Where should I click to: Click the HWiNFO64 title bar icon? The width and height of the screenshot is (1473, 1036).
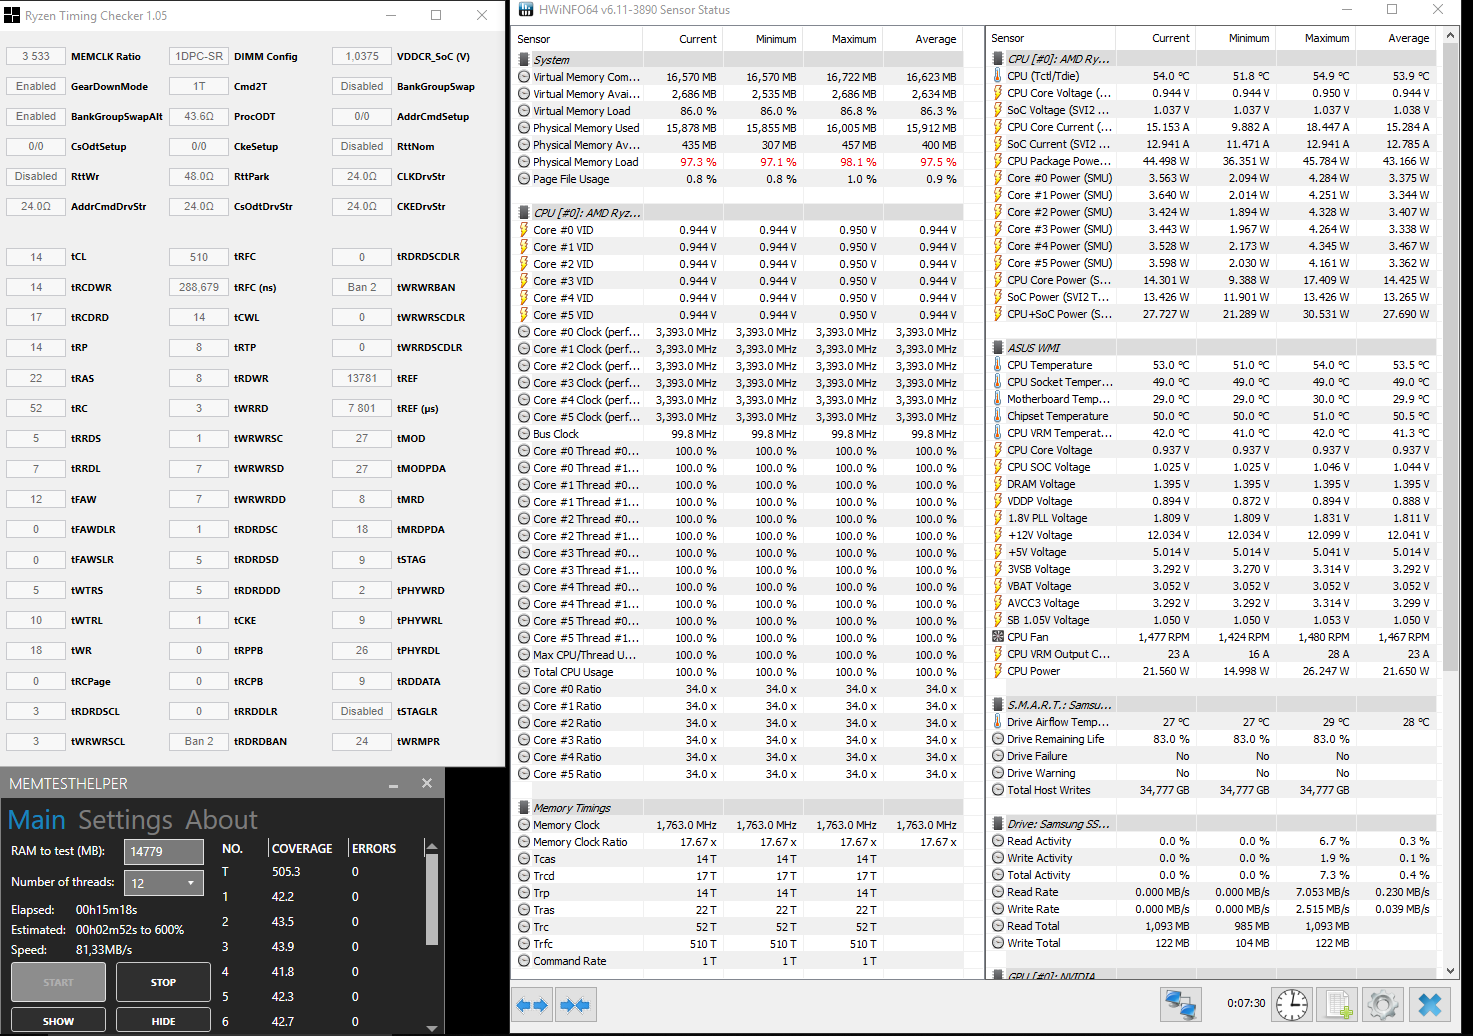click(525, 10)
